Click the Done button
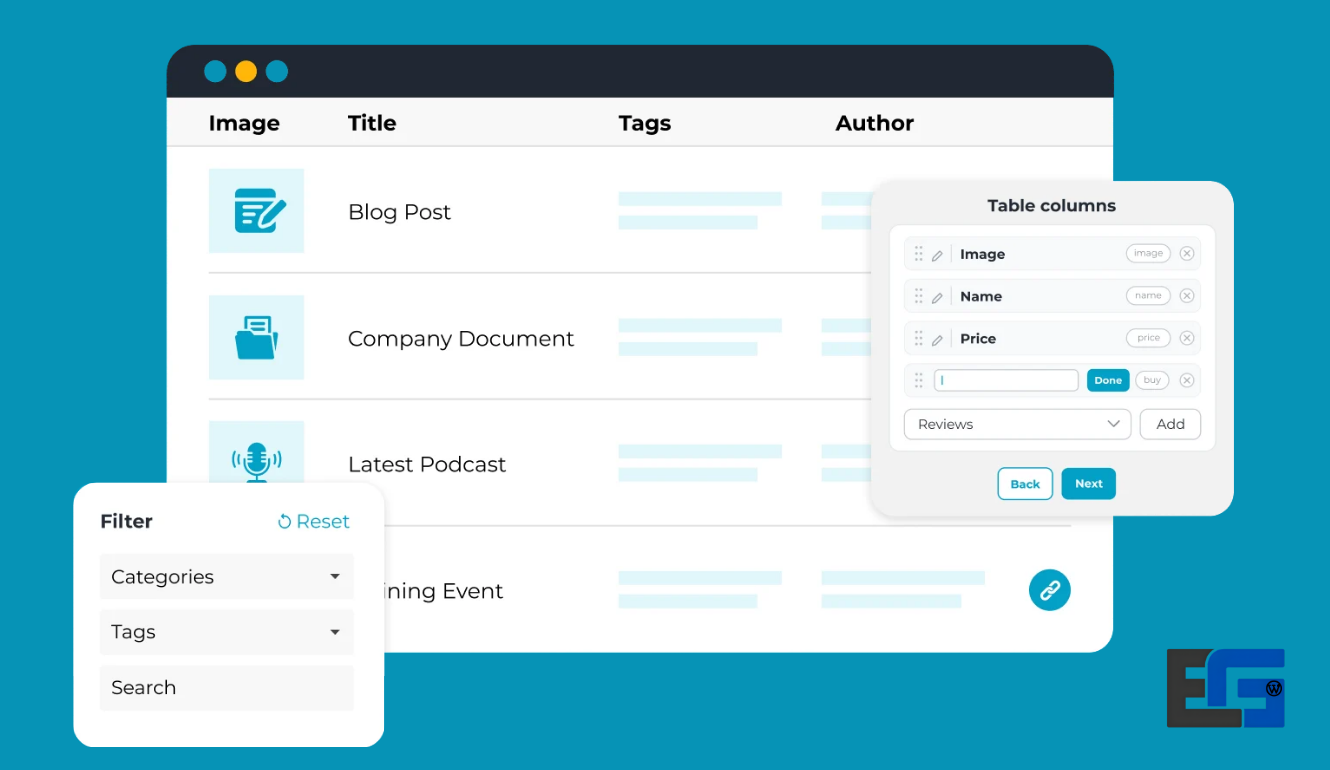 pyautogui.click(x=1108, y=380)
